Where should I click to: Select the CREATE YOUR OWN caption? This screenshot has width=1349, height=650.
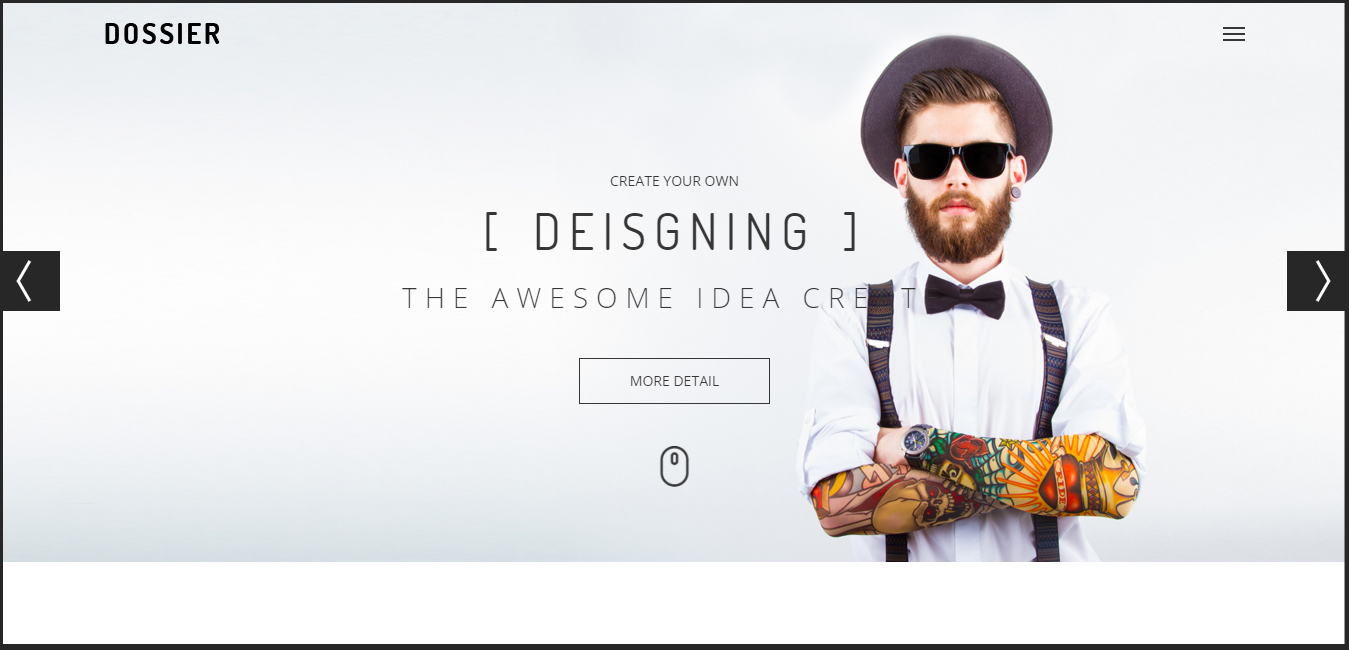[x=674, y=181]
